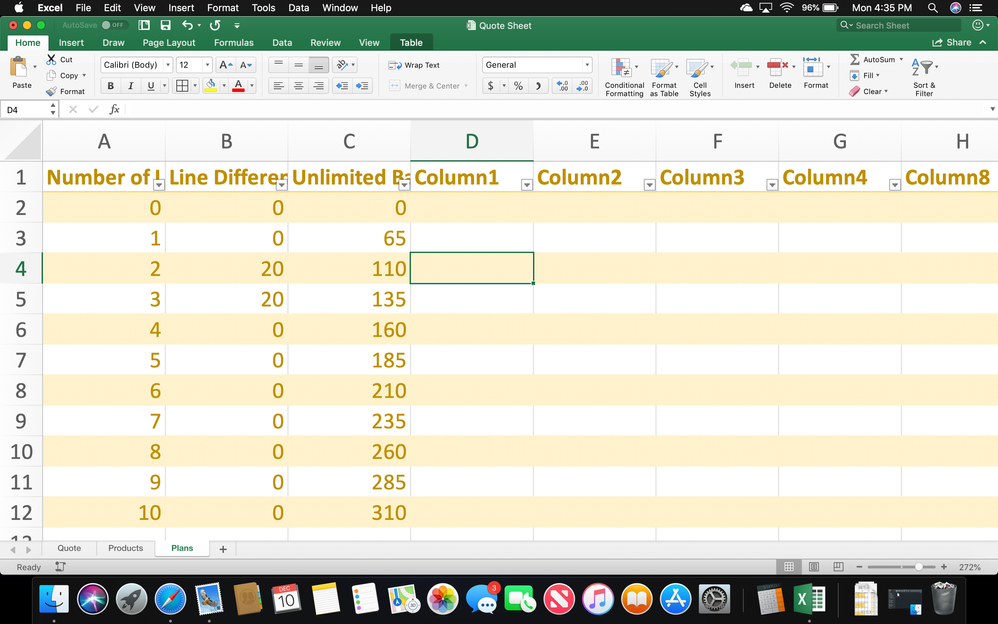Toggle italic formatting
Viewport: 998px width, 624px height.
(x=129, y=85)
